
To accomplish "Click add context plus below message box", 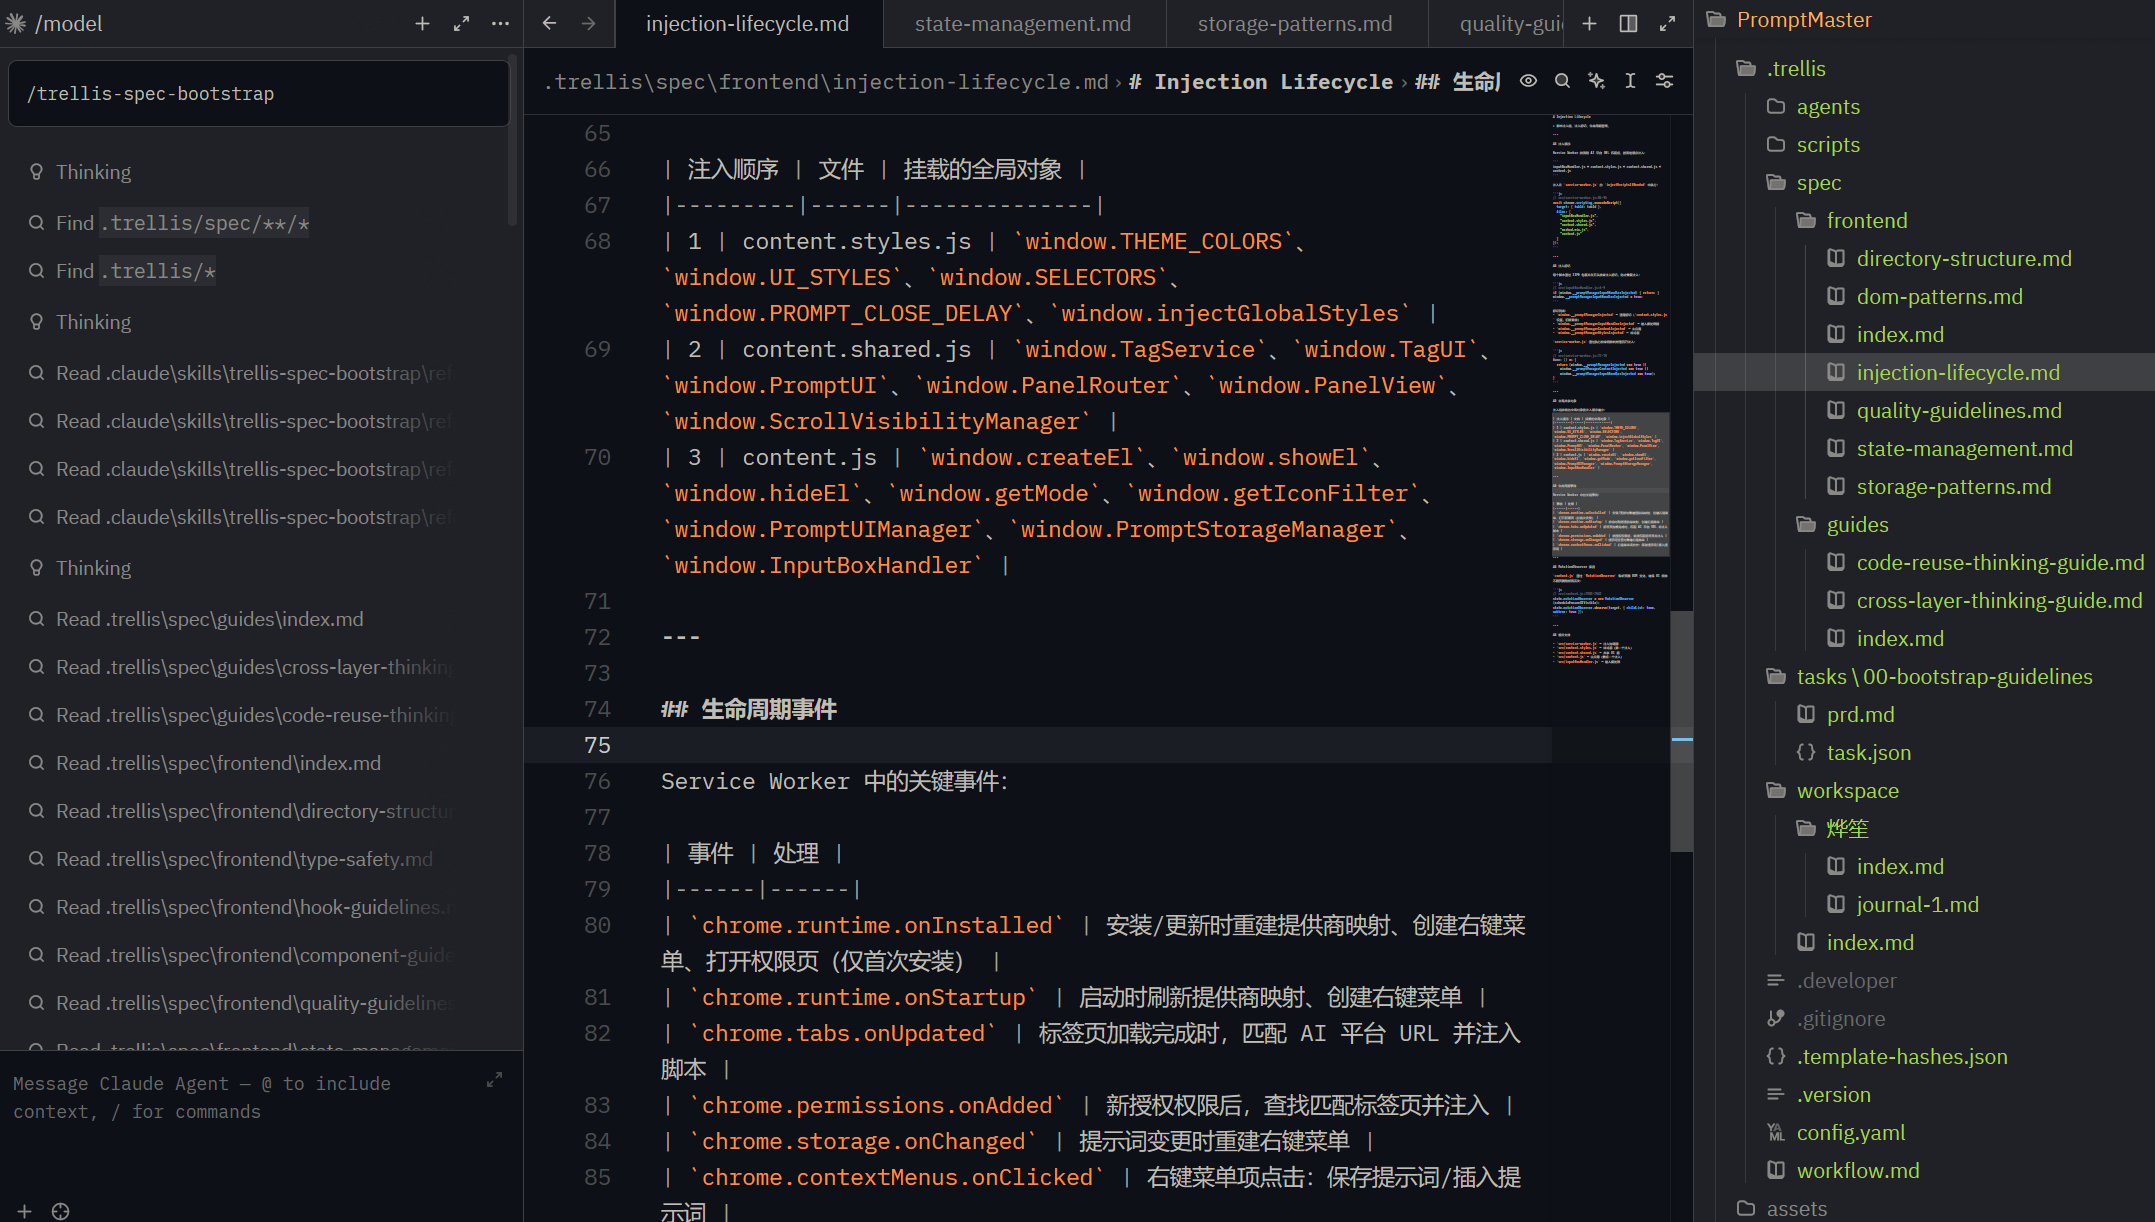I will pos(24,1211).
